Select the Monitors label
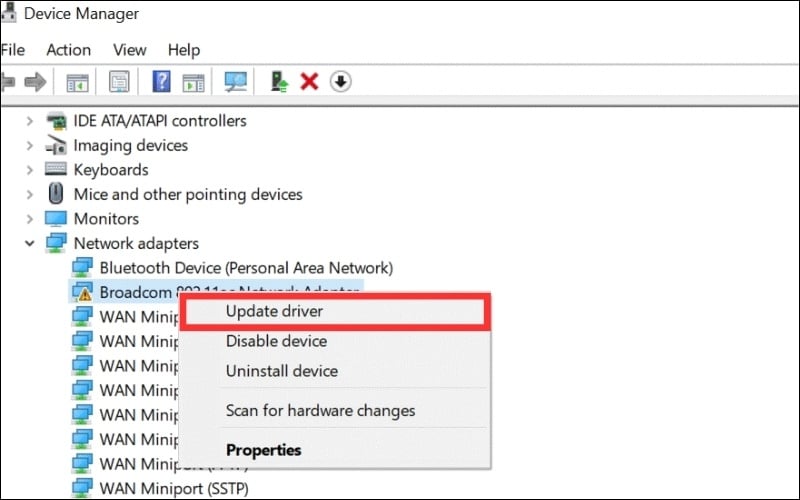Screen dimensions: 800x500 [x=106, y=219]
